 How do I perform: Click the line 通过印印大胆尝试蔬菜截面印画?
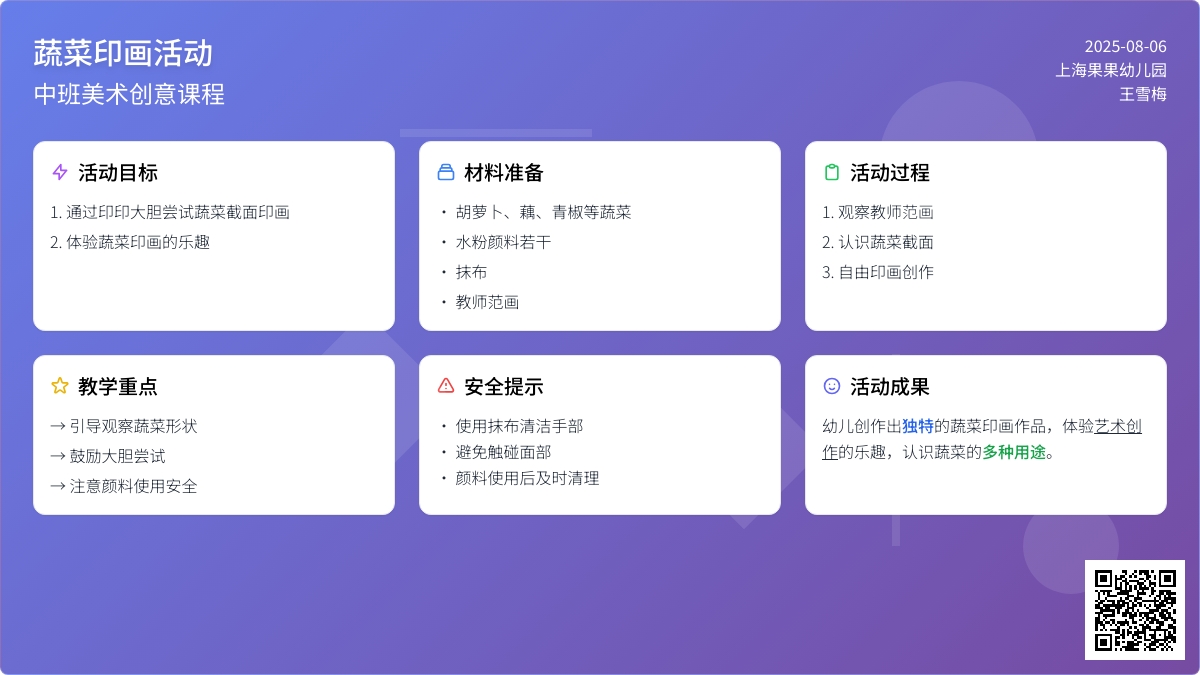tap(170, 212)
